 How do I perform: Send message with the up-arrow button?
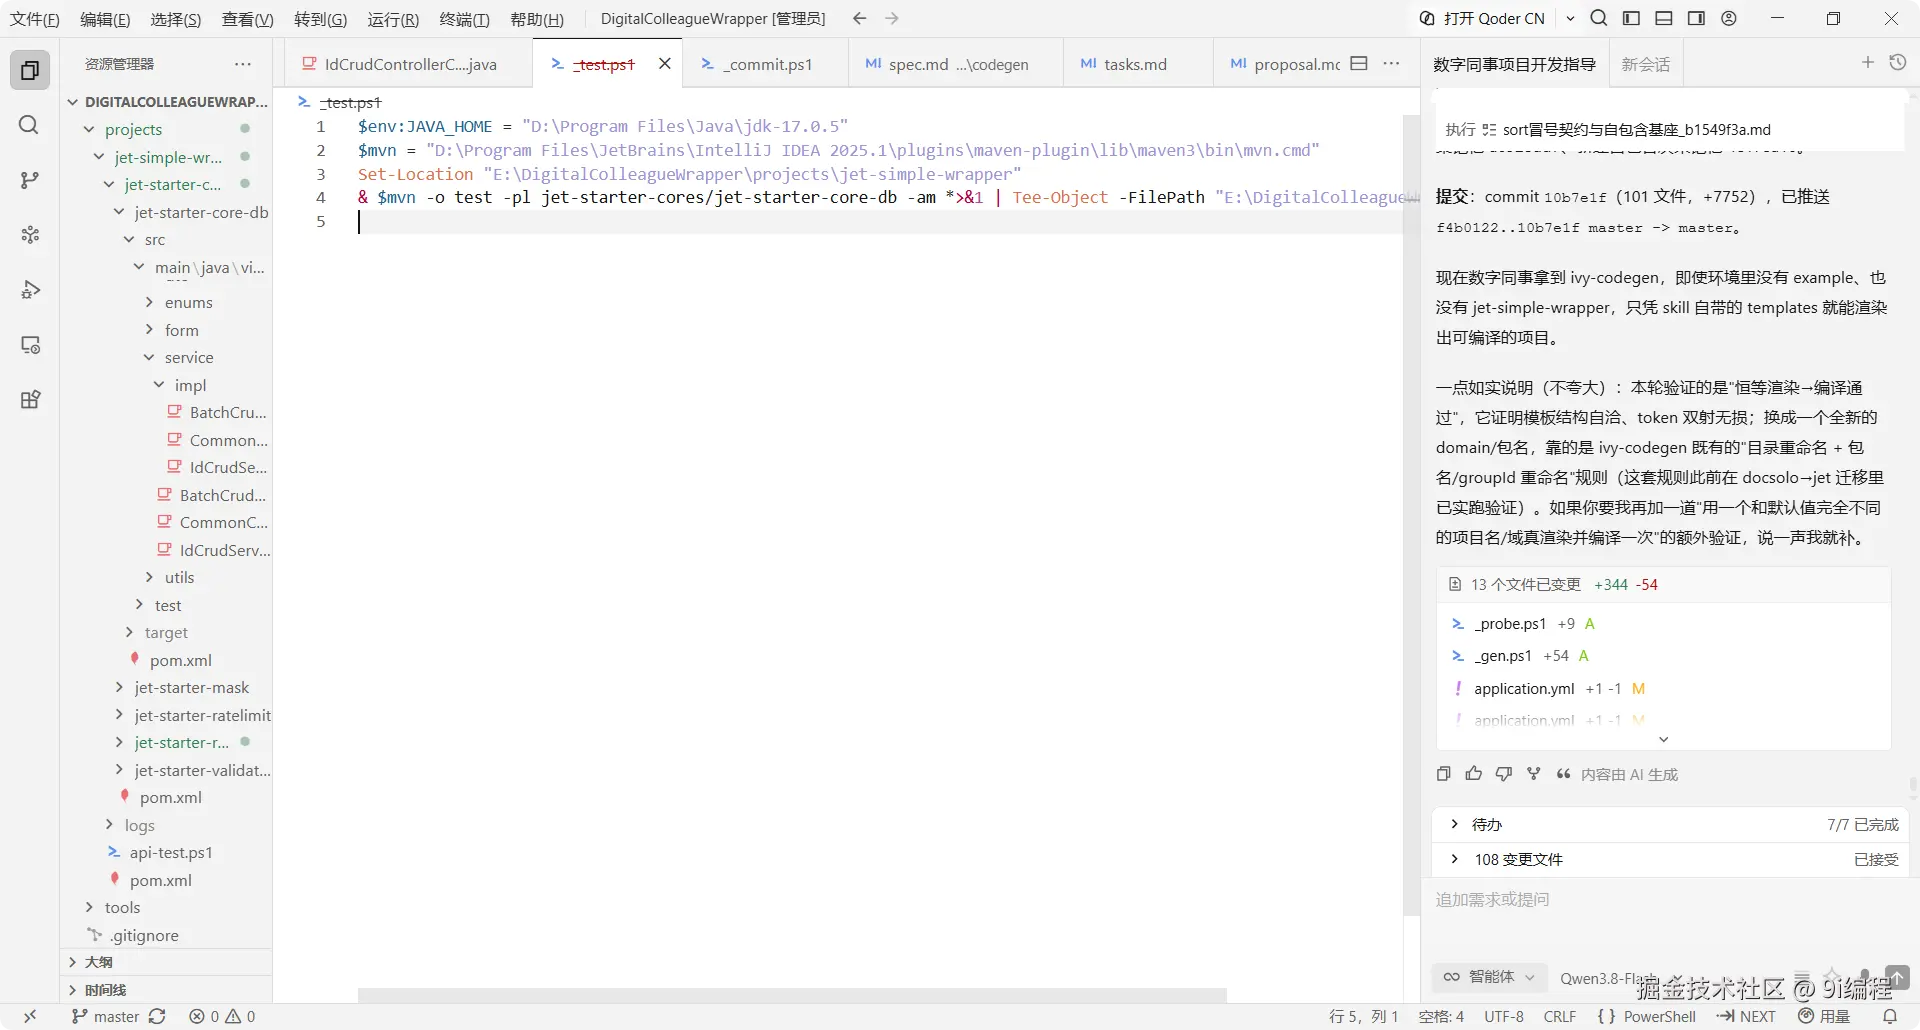tap(1897, 977)
